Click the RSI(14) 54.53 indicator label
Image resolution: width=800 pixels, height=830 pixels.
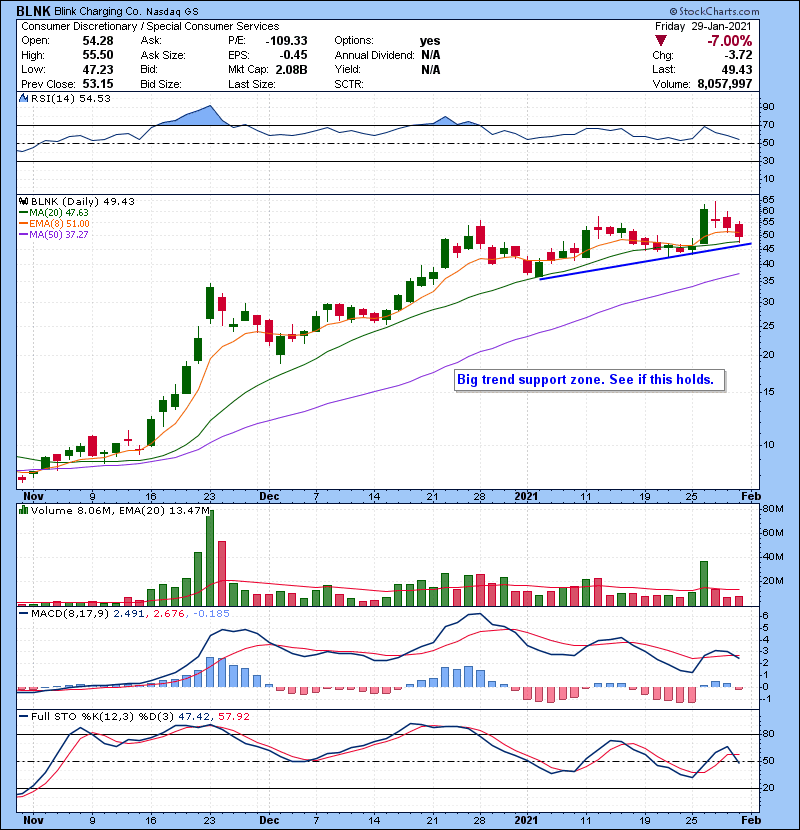tap(70, 98)
